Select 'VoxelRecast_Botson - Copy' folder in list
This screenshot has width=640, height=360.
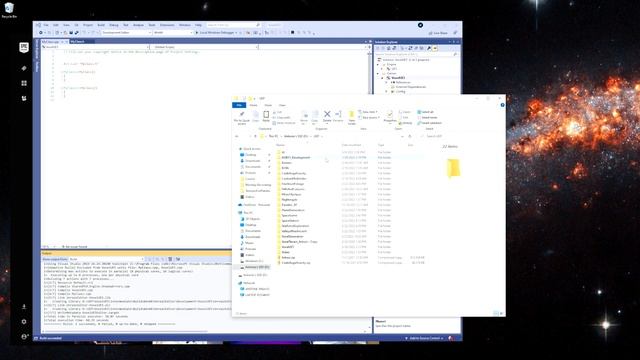pyautogui.click(x=299, y=242)
